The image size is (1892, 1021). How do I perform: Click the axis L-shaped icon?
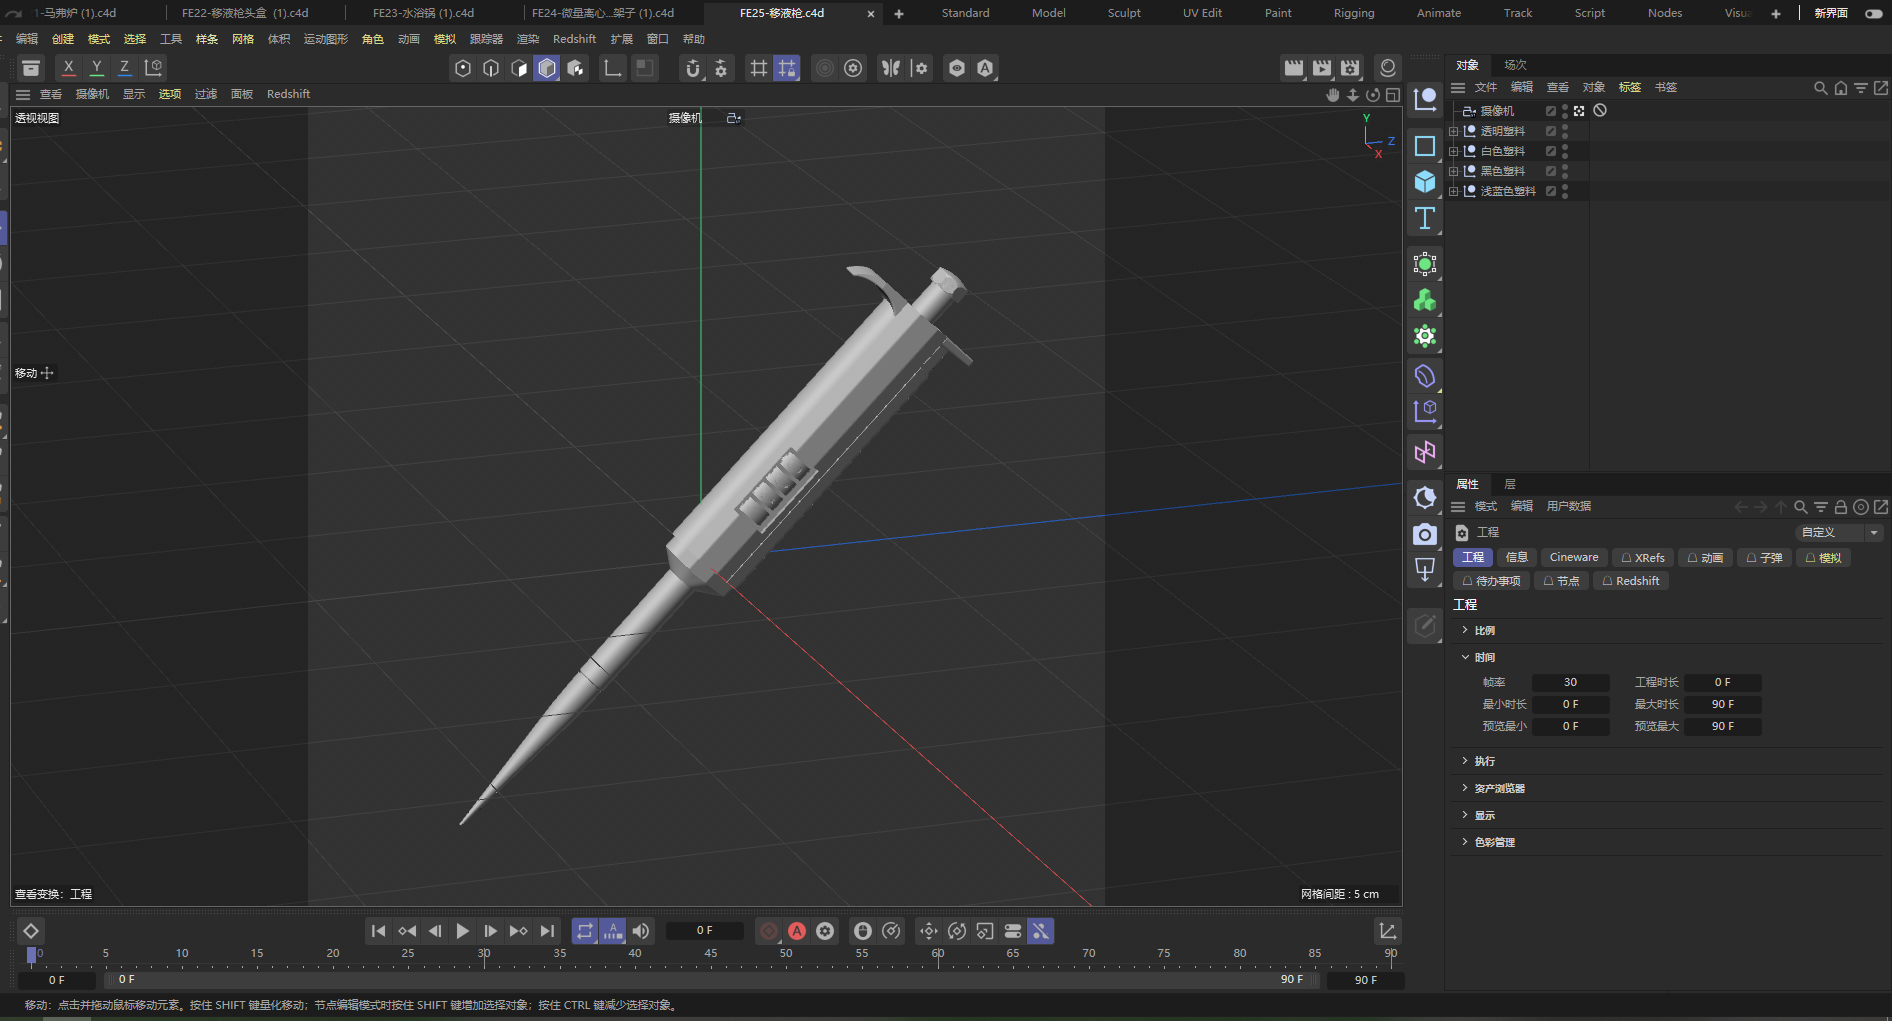[613, 68]
